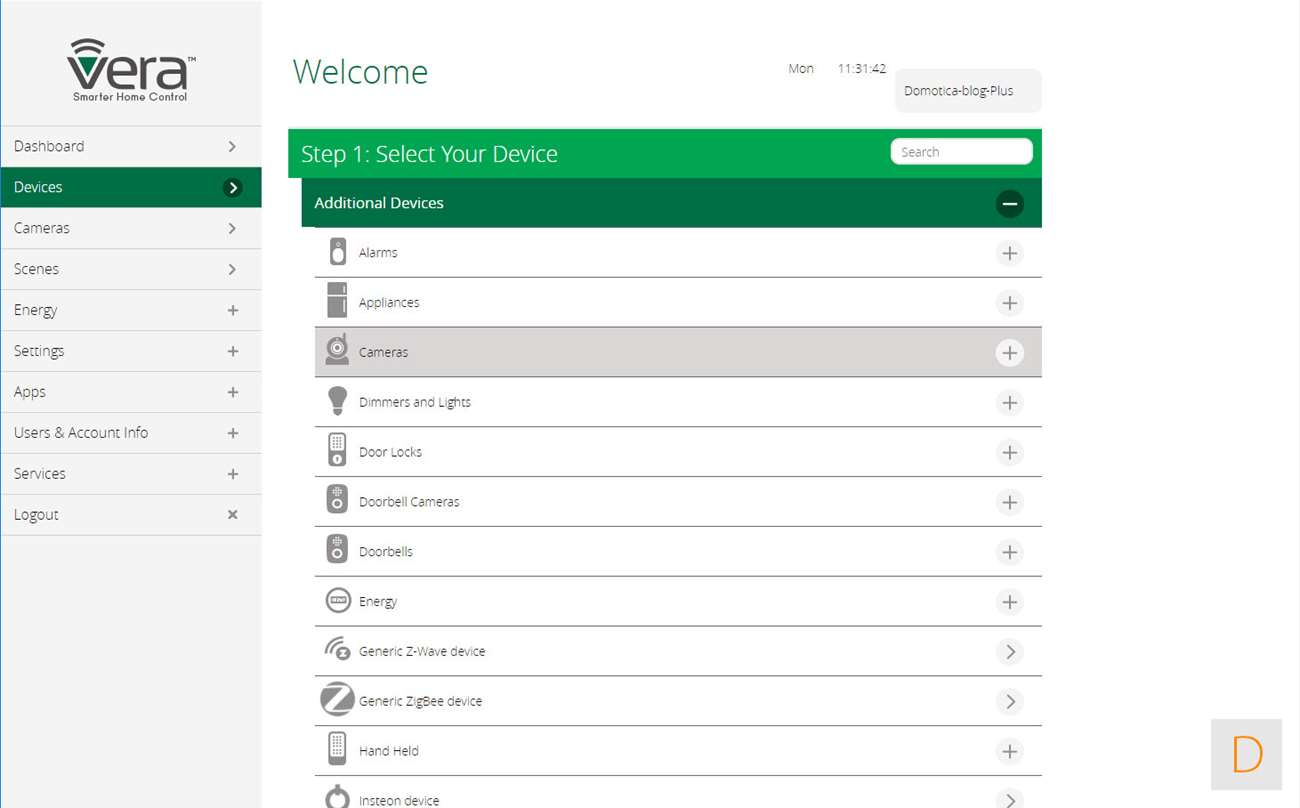Viewport: 1300px width, 808px height.
Task: Click the Energy meter icon
Action: tap(338, 600)
